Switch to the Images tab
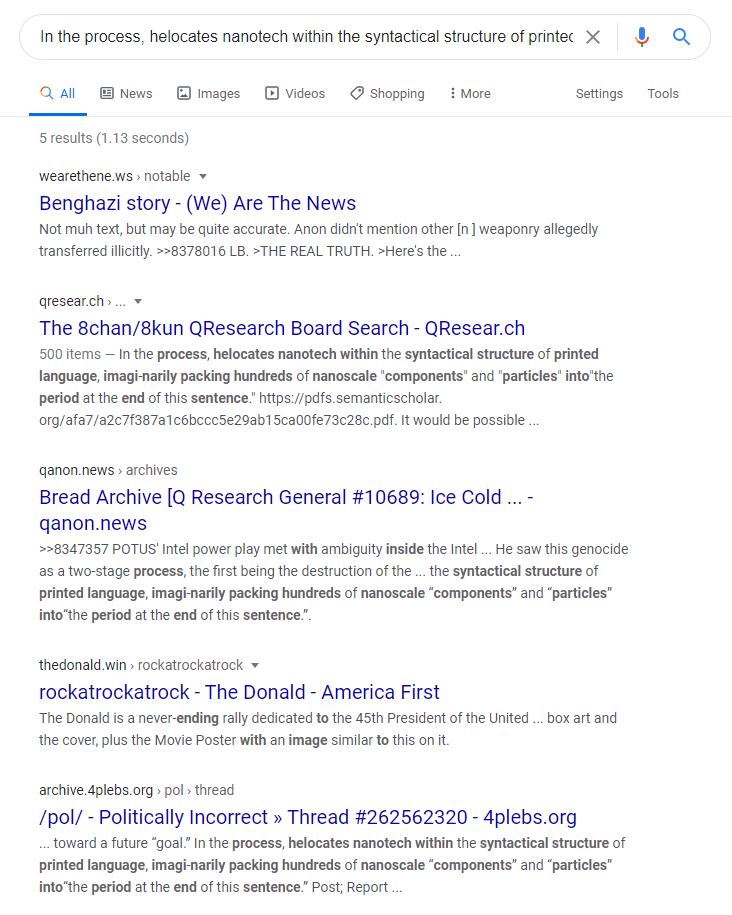This screenshot has height=915, width=732. (208, 93)
